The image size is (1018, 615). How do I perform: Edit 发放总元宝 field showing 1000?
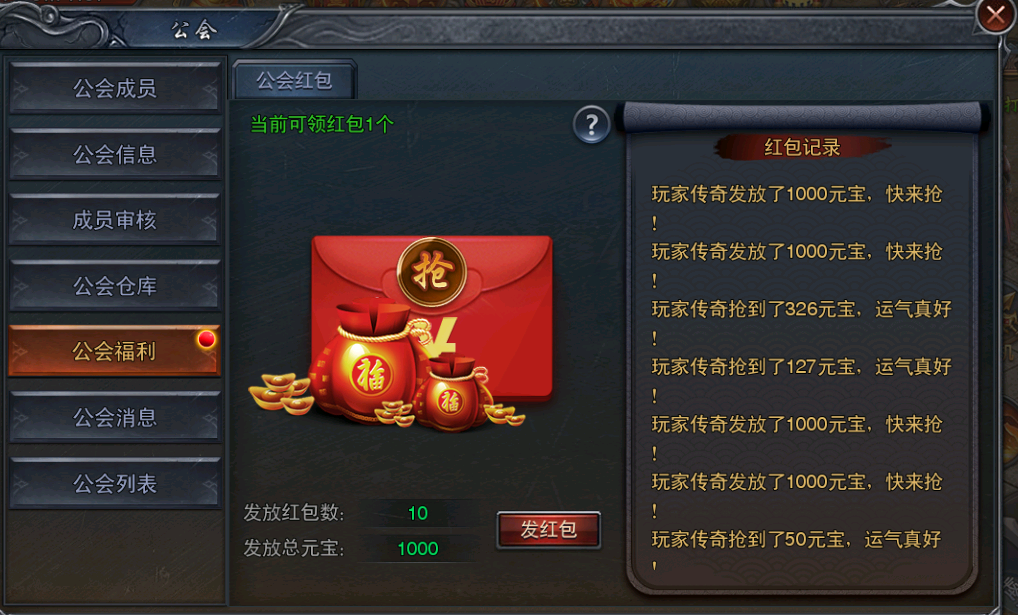click(417, 549)
